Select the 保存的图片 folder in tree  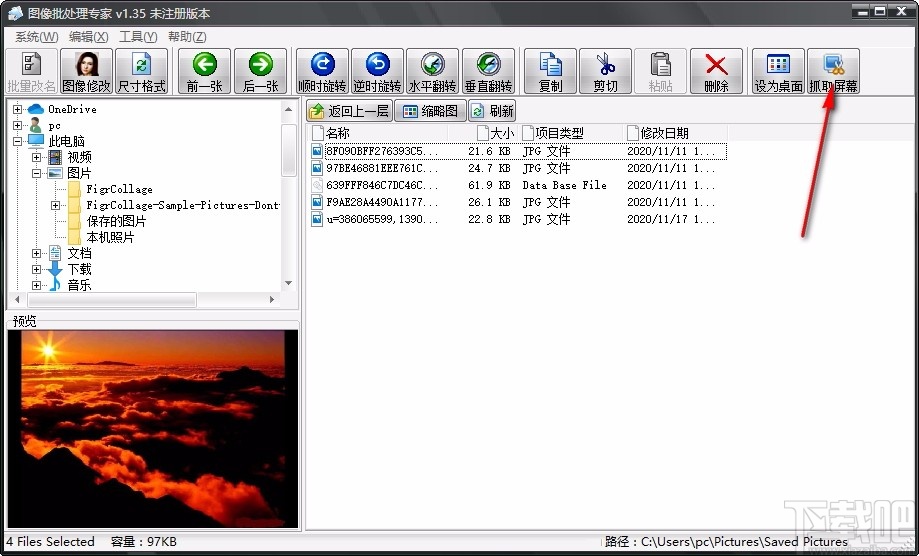[x=116, y=221]
